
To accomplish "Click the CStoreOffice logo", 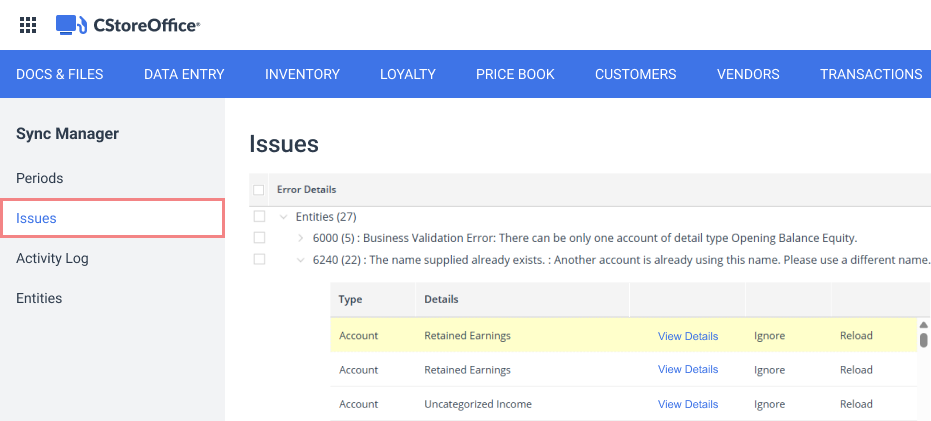I will [128, 25].
